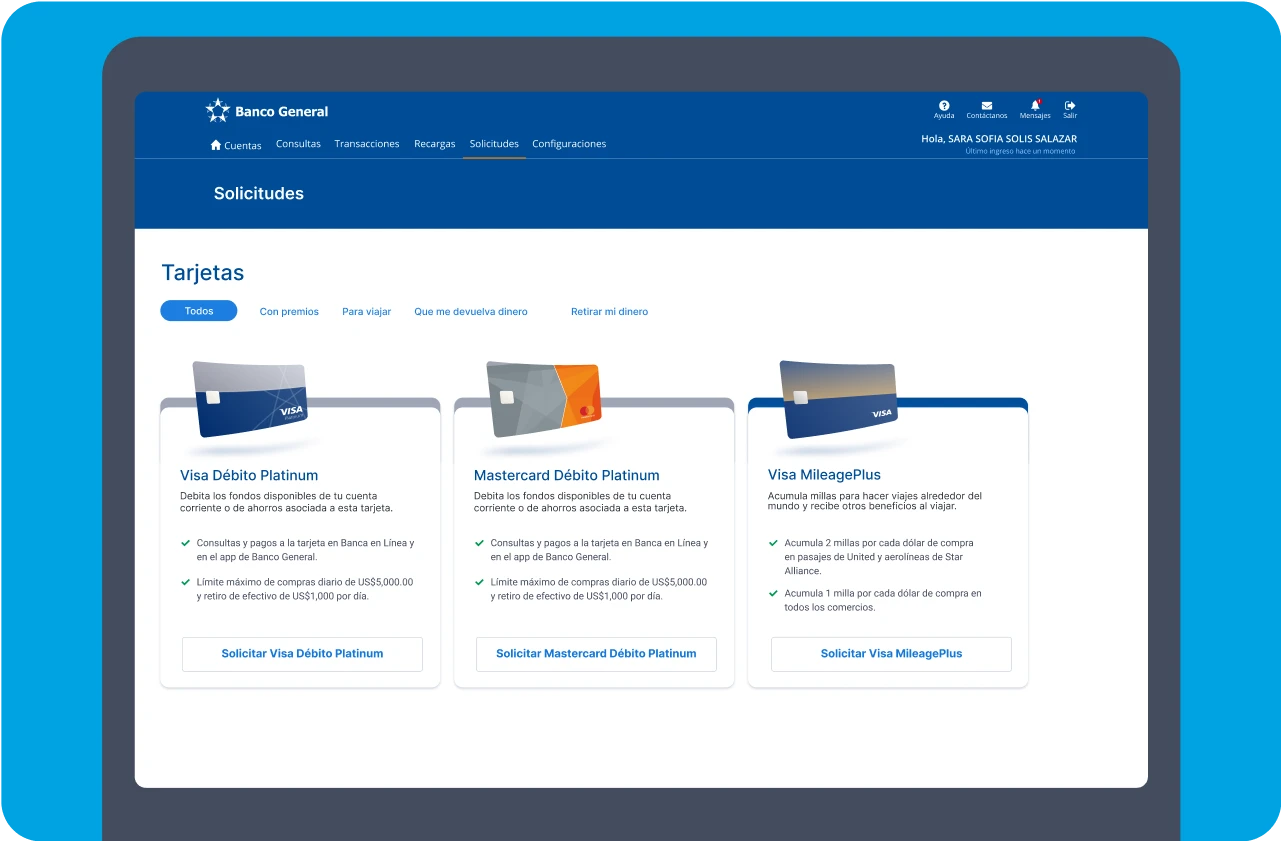Click the Tarjetas section heading
This screenshot has height=841, width=1281.
click(x=203, y=273)
